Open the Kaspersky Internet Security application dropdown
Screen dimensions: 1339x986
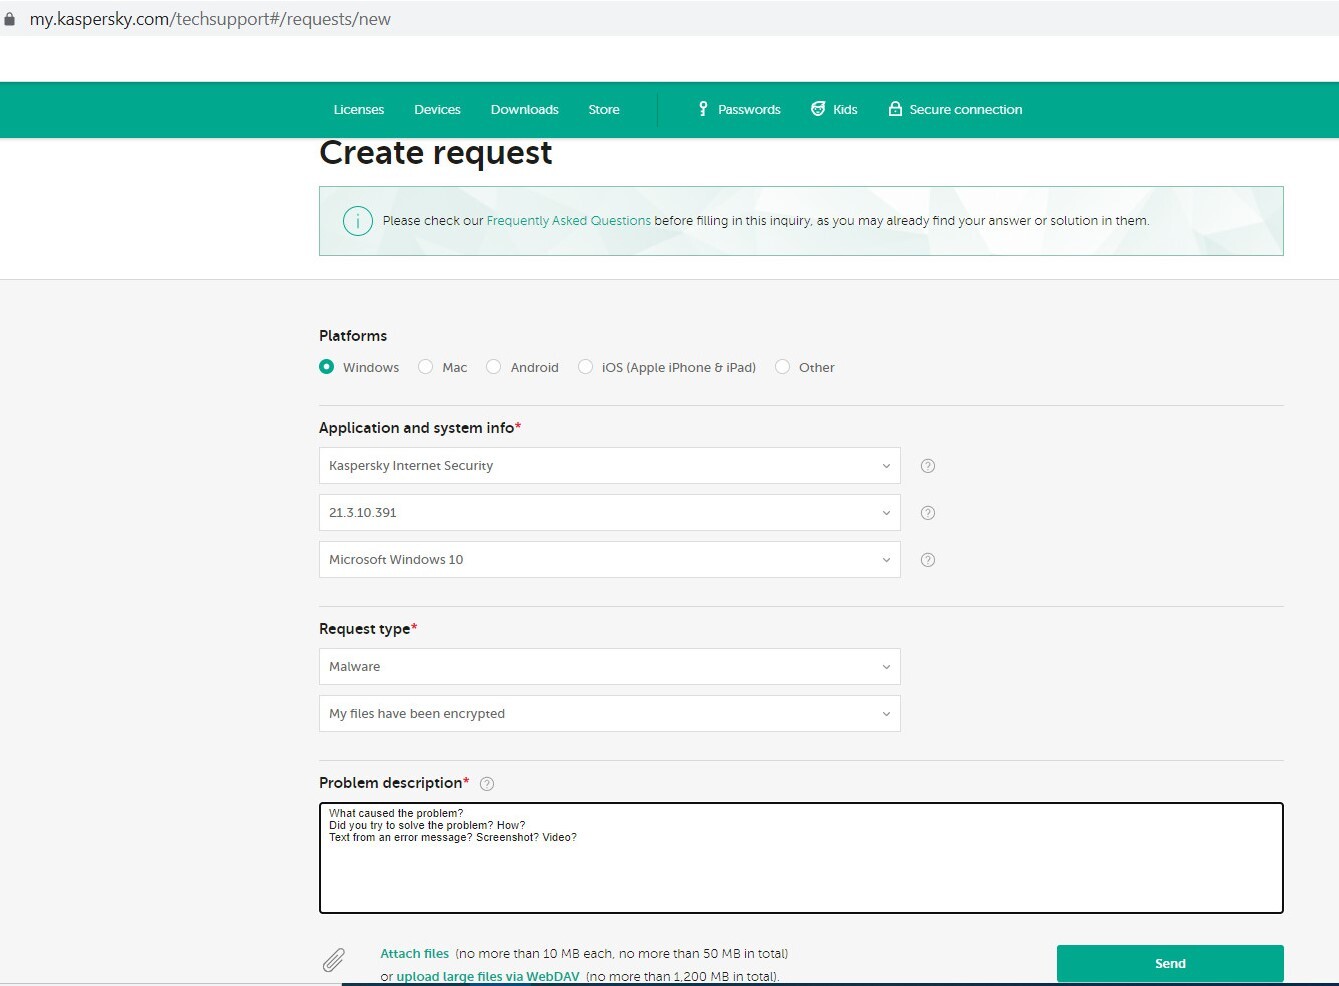click(609, 466)
